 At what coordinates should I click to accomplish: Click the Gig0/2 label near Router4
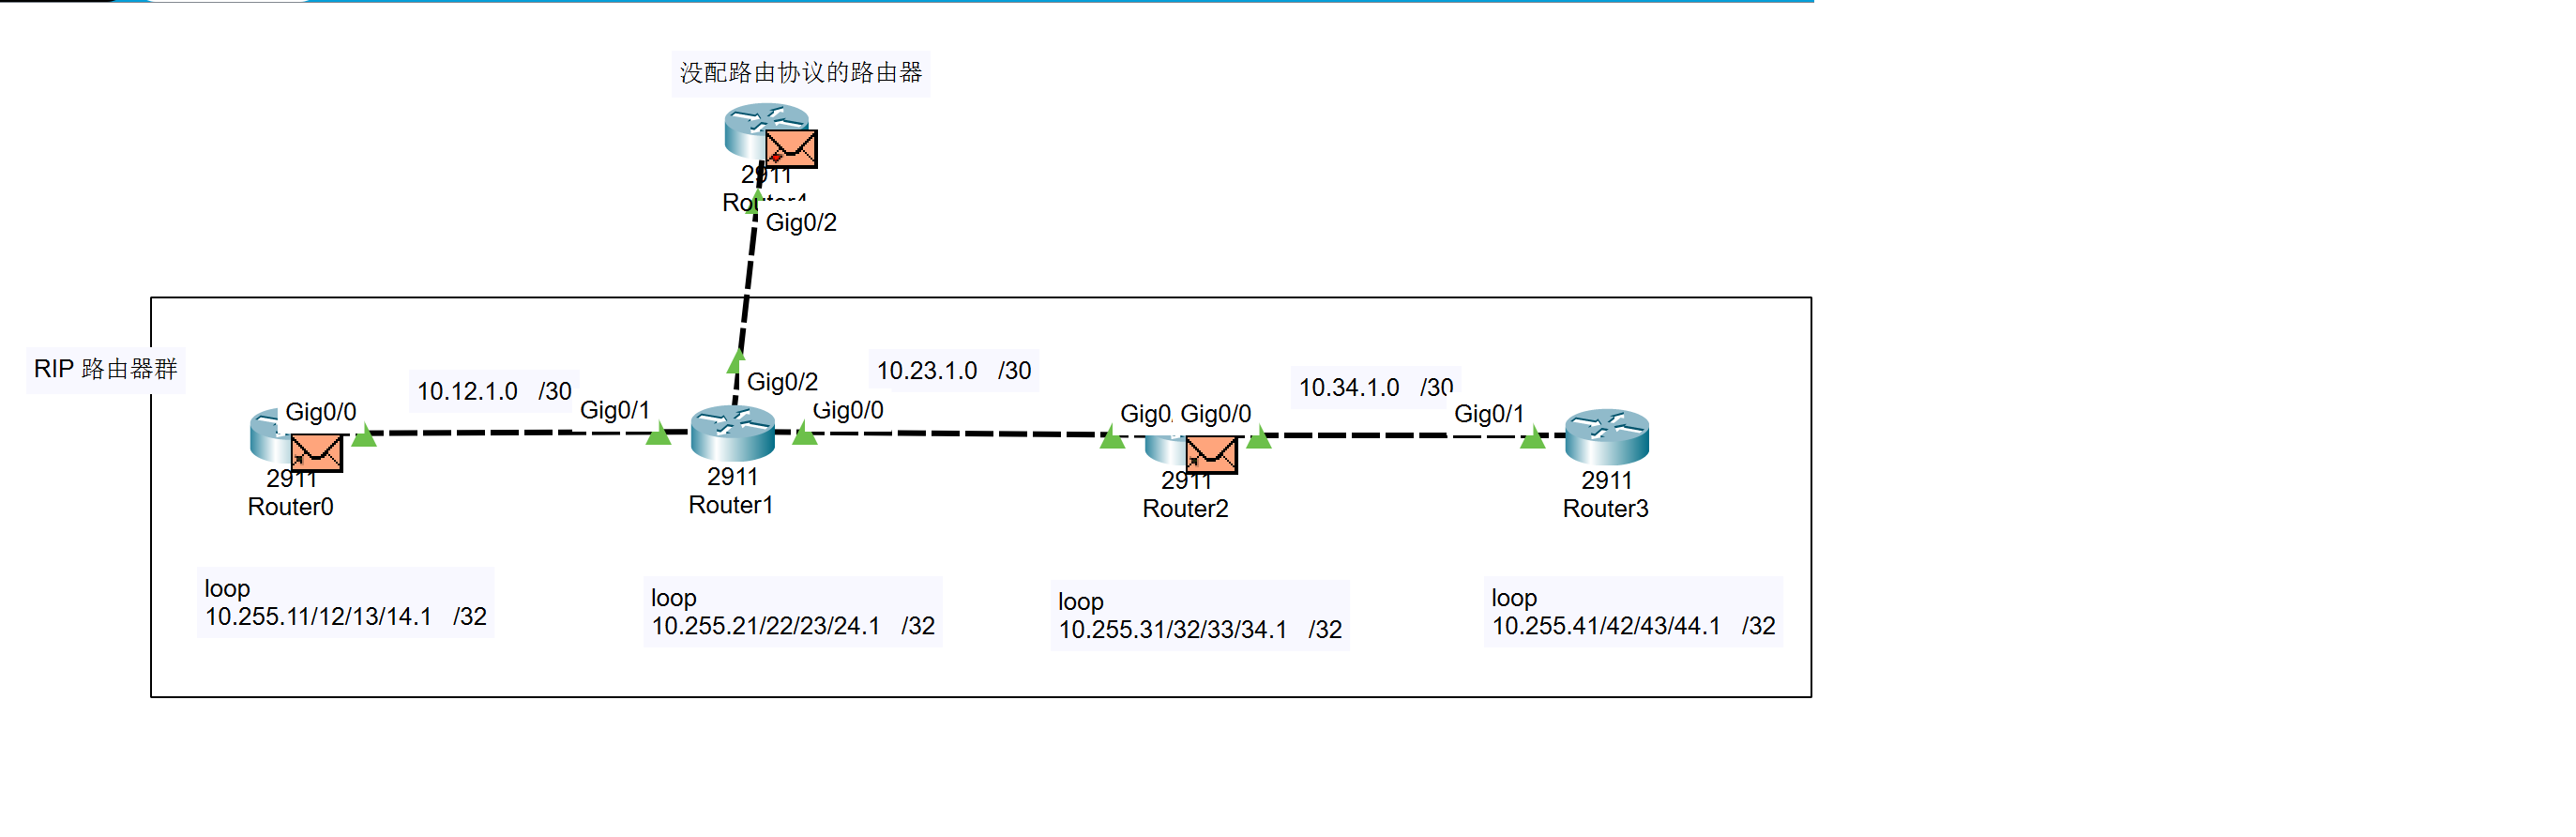(801, 222)
